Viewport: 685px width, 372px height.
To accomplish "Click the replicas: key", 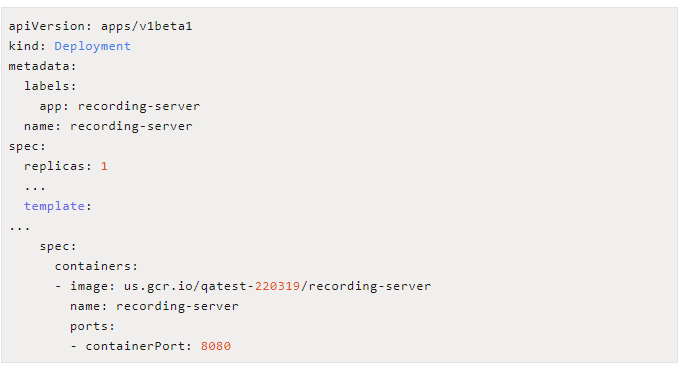I will [x=58, y=166].
